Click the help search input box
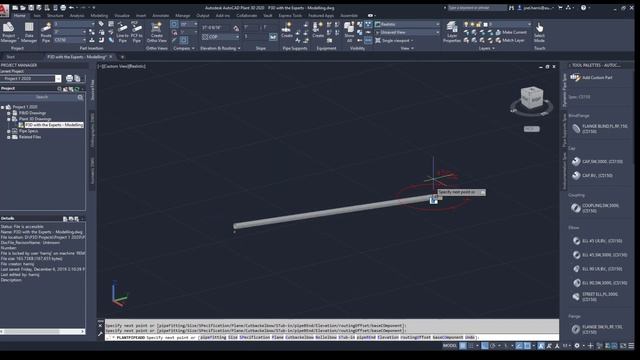This screenshot has width=640, height=360. pos(476,8)
